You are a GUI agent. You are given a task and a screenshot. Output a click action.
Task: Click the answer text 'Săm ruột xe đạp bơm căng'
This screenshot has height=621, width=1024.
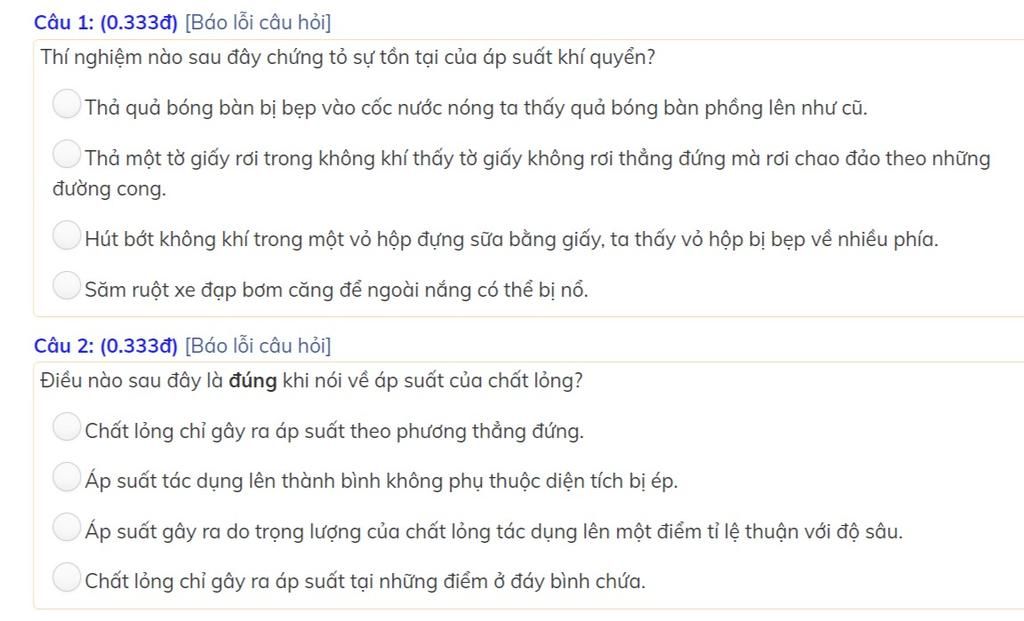tap(336, 290)
